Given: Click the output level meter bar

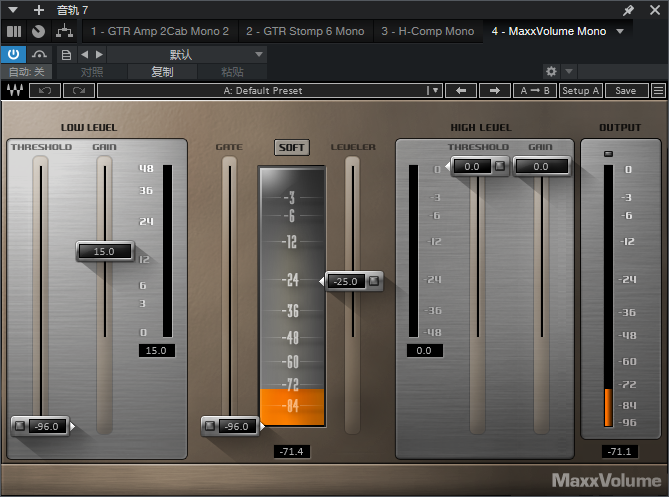Looking at the screenshot, I should 608,296.
